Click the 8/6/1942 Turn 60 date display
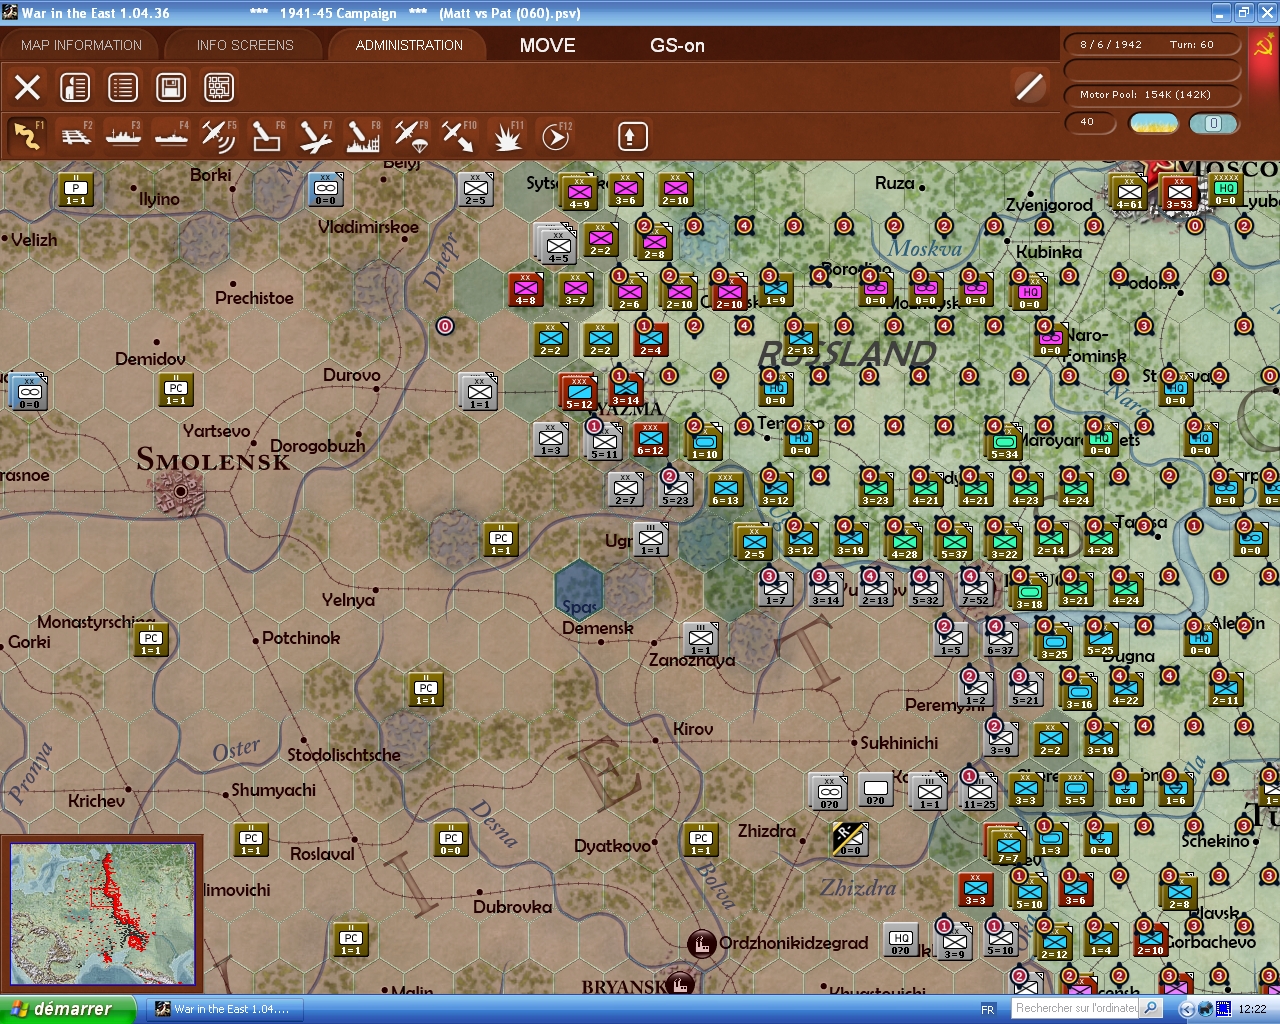The height and width of the screenshot is (1024, 1280). (1152, 45)
